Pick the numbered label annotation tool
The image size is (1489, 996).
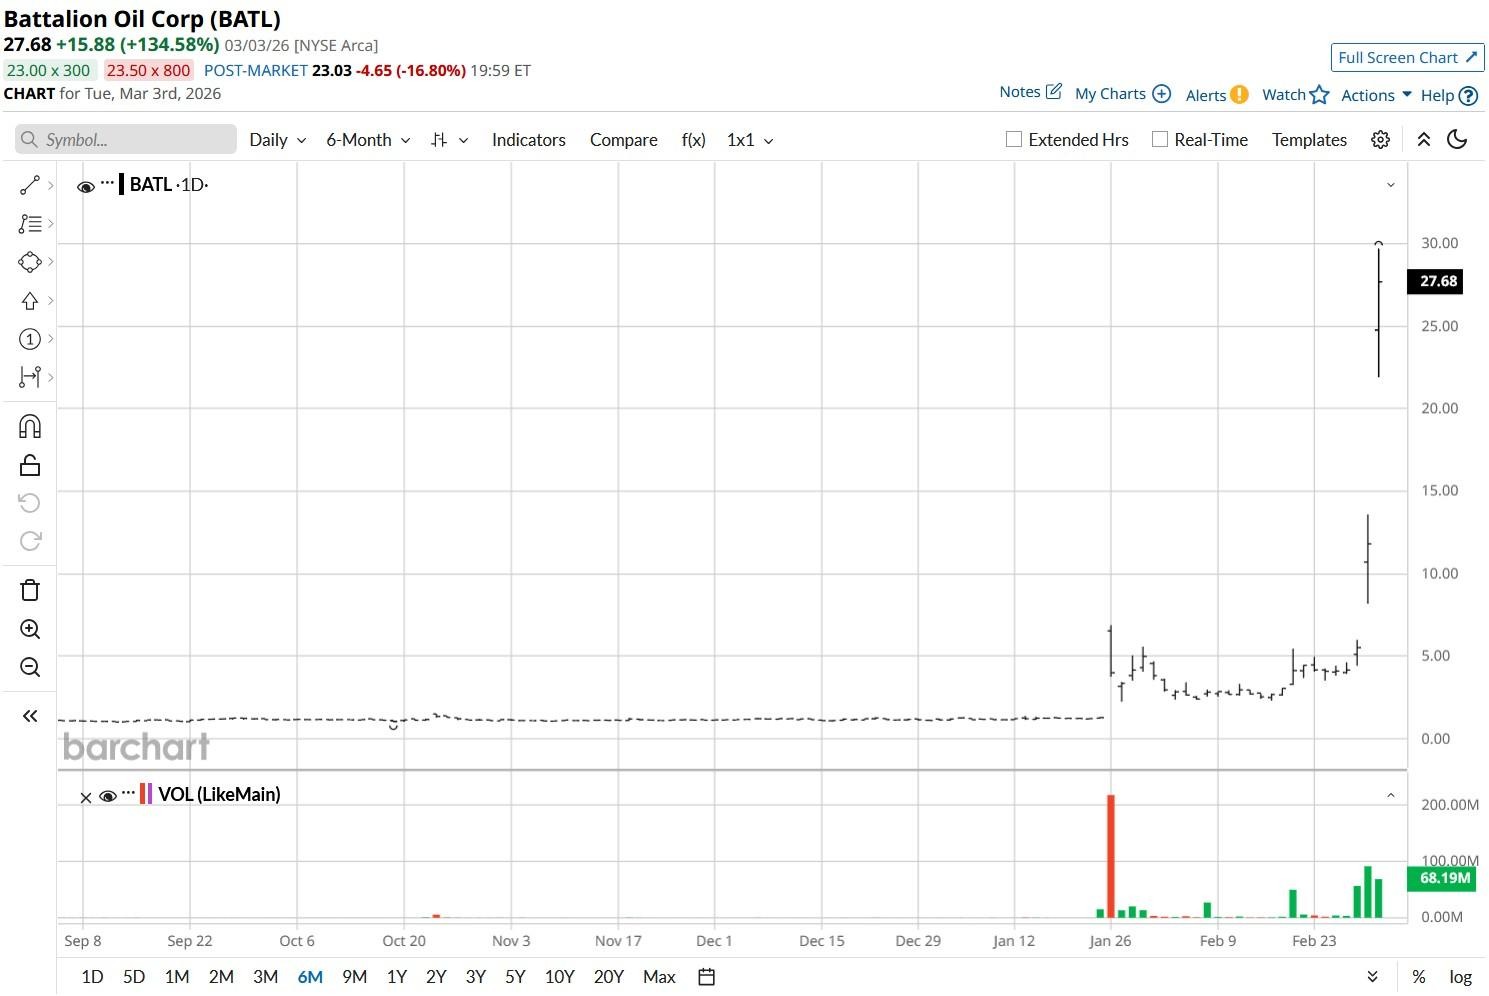click(x=30, y=339)
